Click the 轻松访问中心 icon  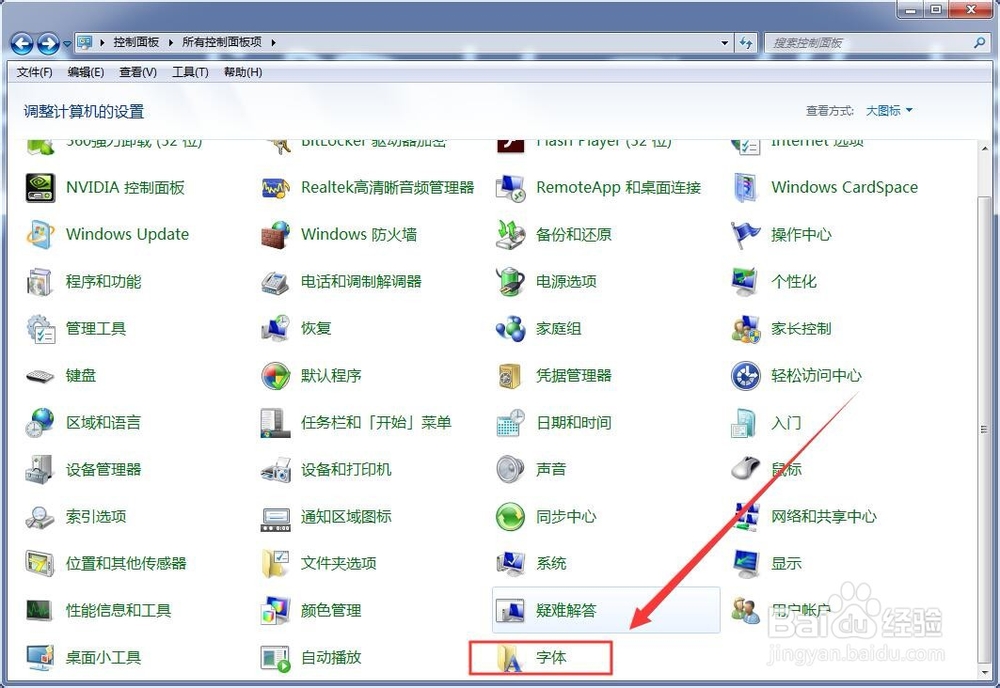click(x=746, y=376)
